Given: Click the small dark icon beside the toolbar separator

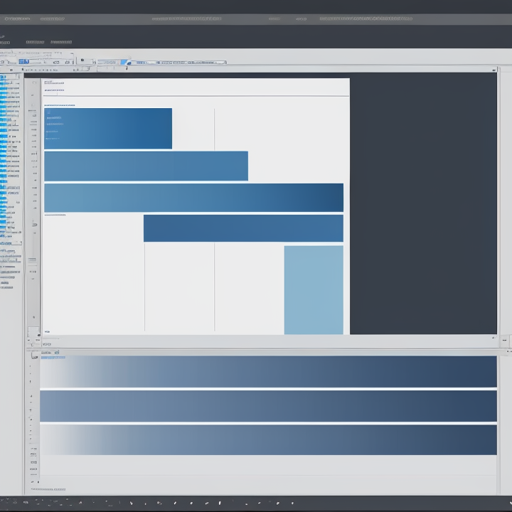Looking at the screenshot, I should click(82, 60).
